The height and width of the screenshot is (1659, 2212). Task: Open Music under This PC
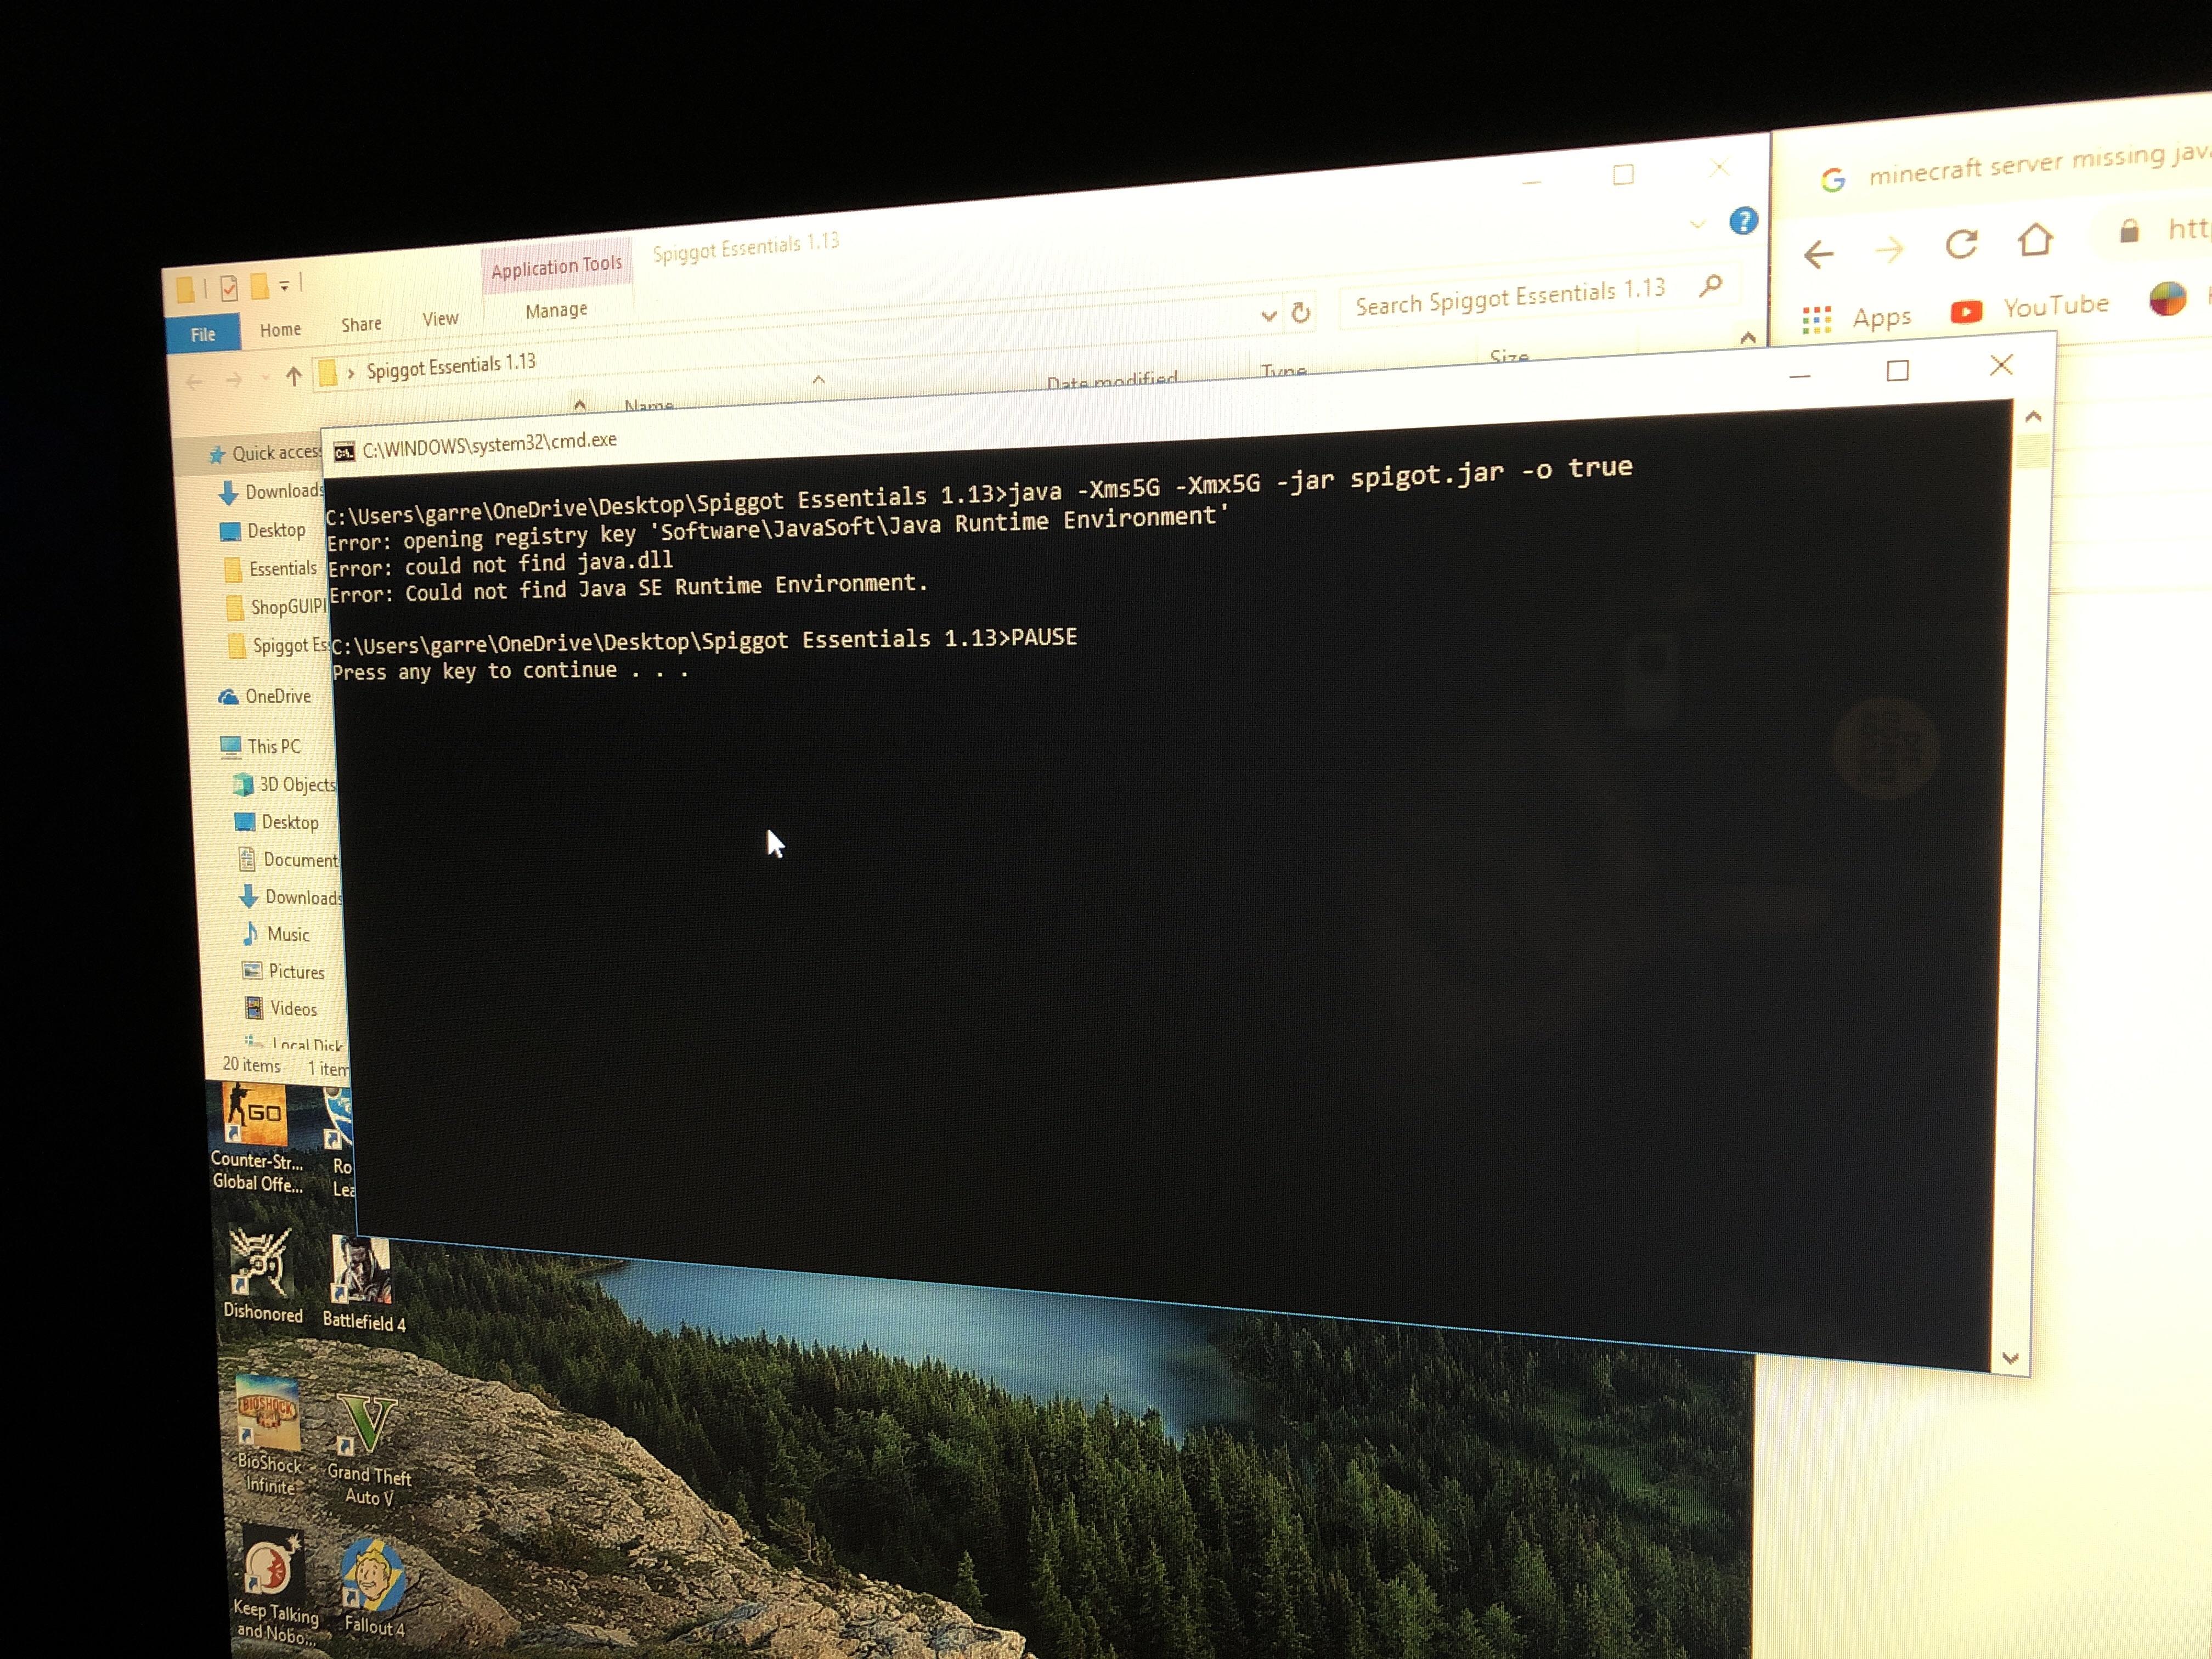276,934
